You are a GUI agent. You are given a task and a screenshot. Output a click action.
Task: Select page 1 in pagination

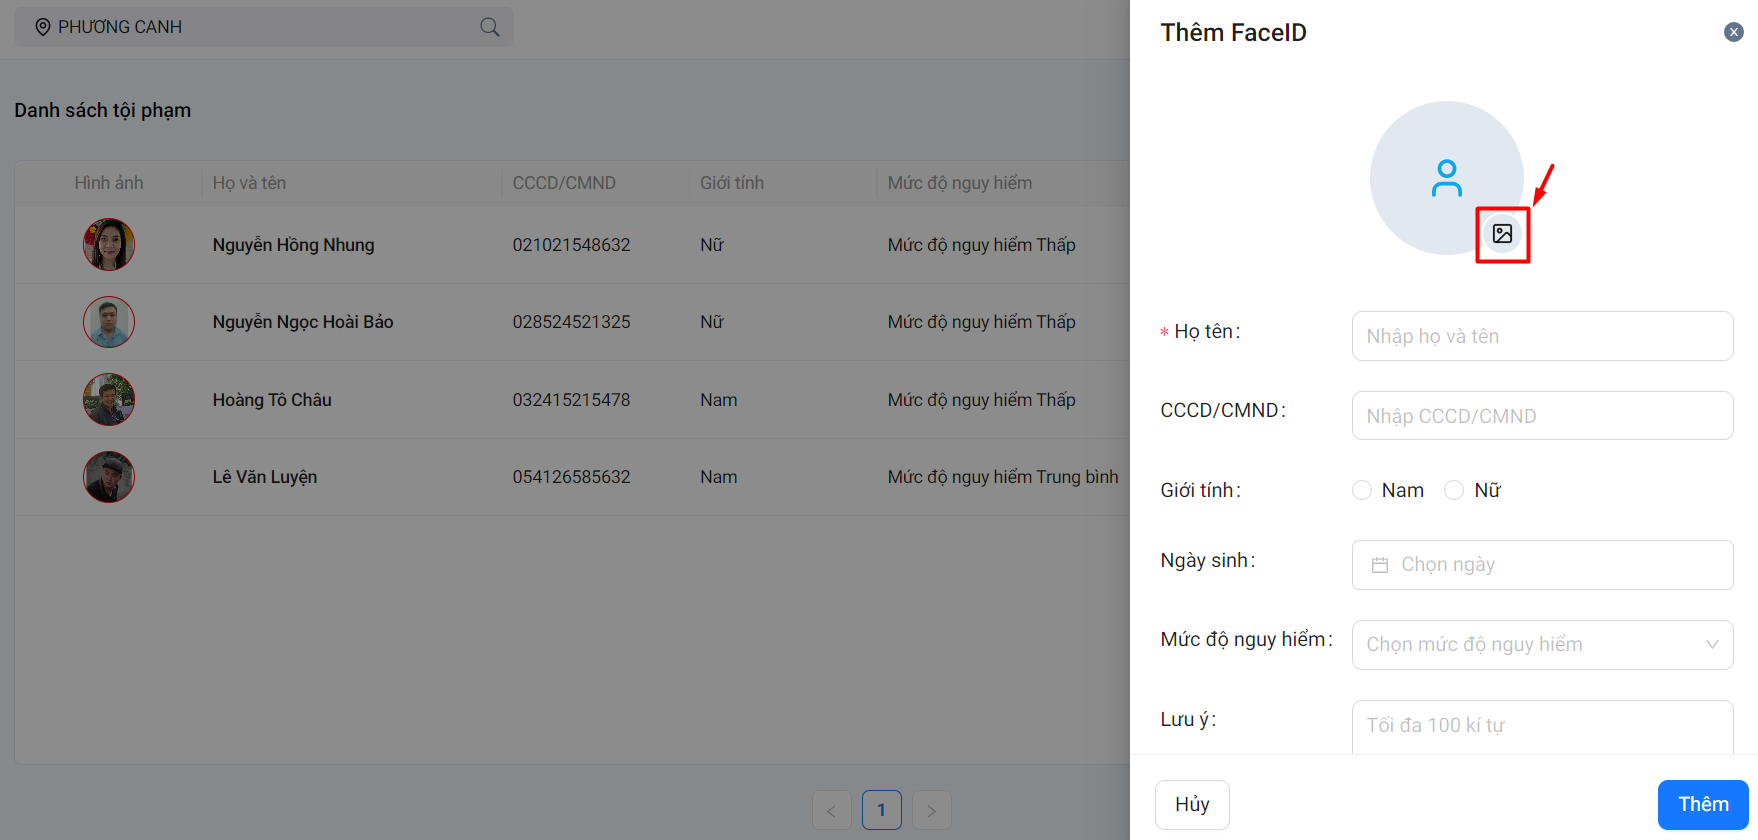click(x=881, y=810)
